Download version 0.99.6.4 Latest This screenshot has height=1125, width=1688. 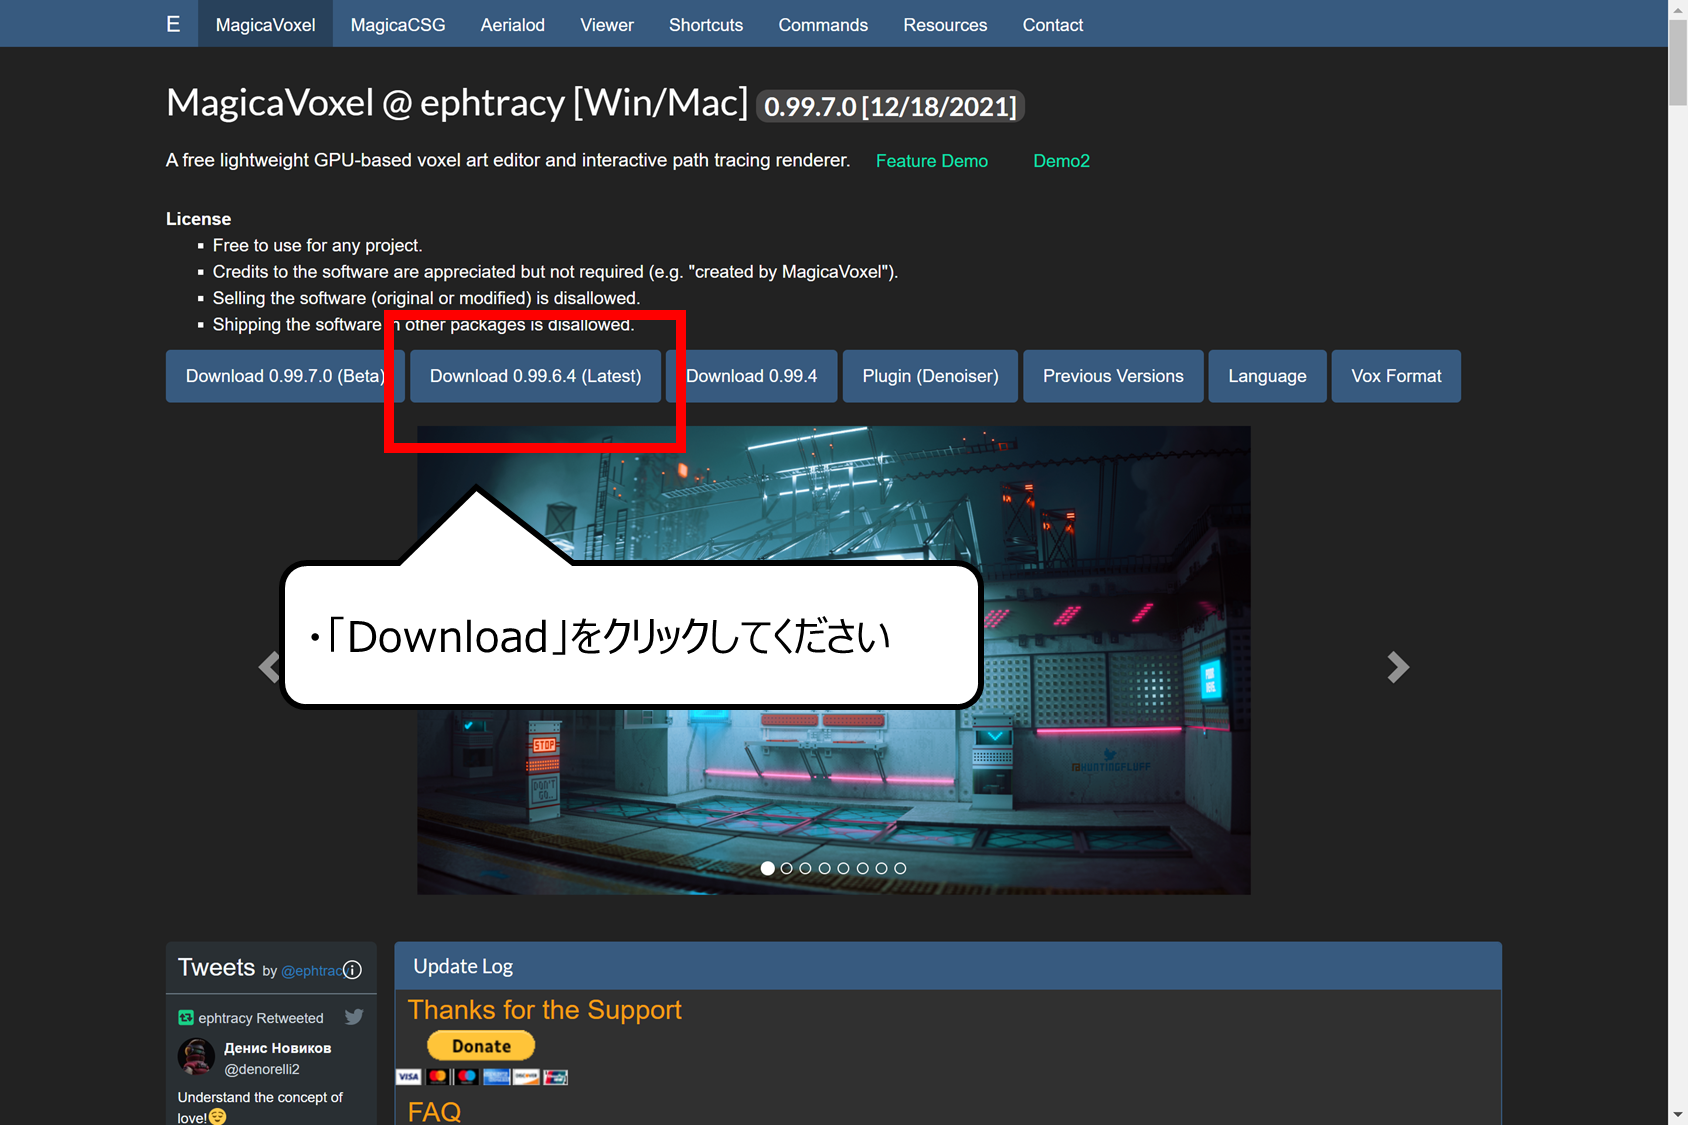point(535,376)
